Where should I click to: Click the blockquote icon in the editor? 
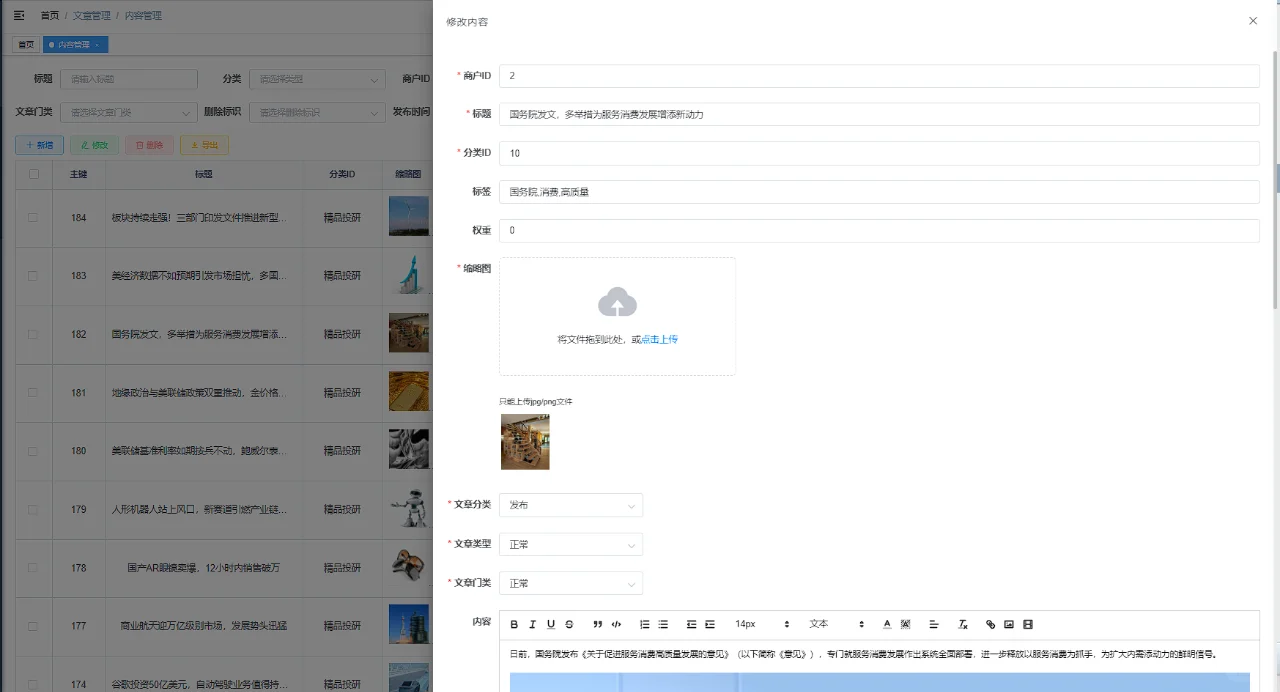(x=597, y=623)
